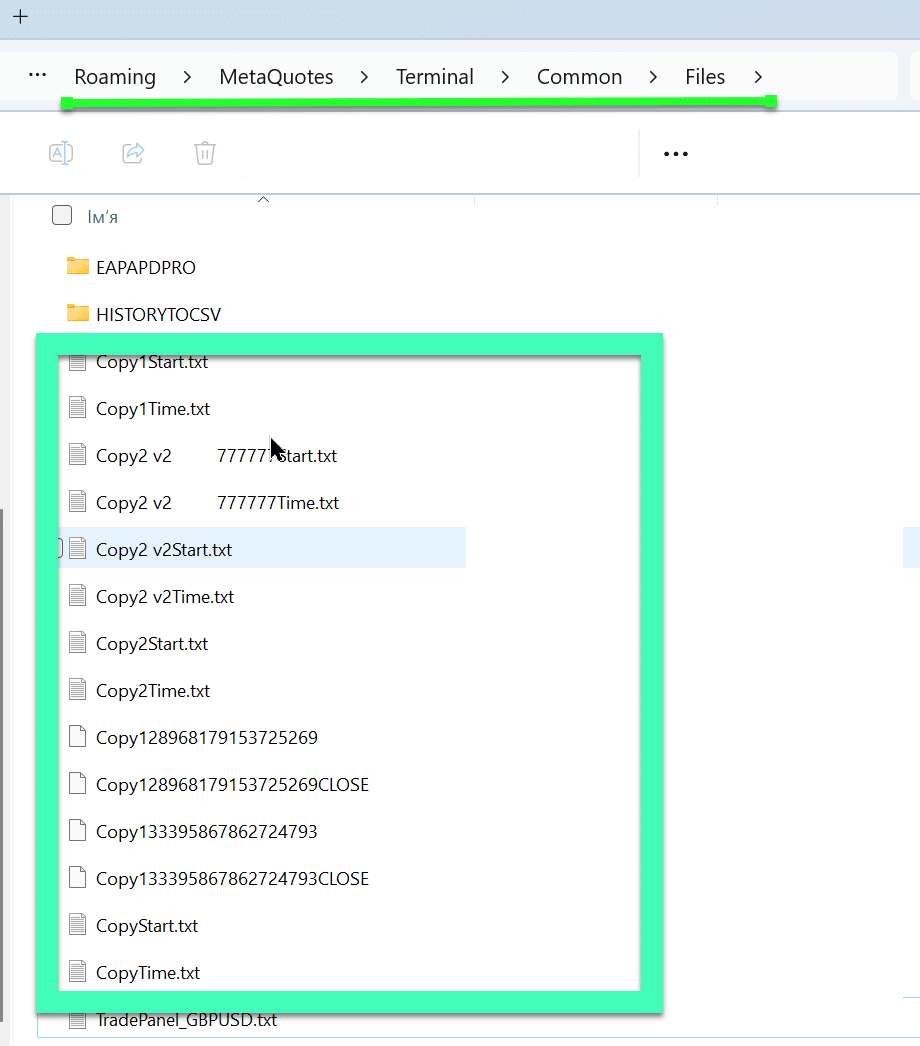Click the Delete trash icon
Image resolution: width=920 pixels, height=1046 pixels.
coord(205,153)
